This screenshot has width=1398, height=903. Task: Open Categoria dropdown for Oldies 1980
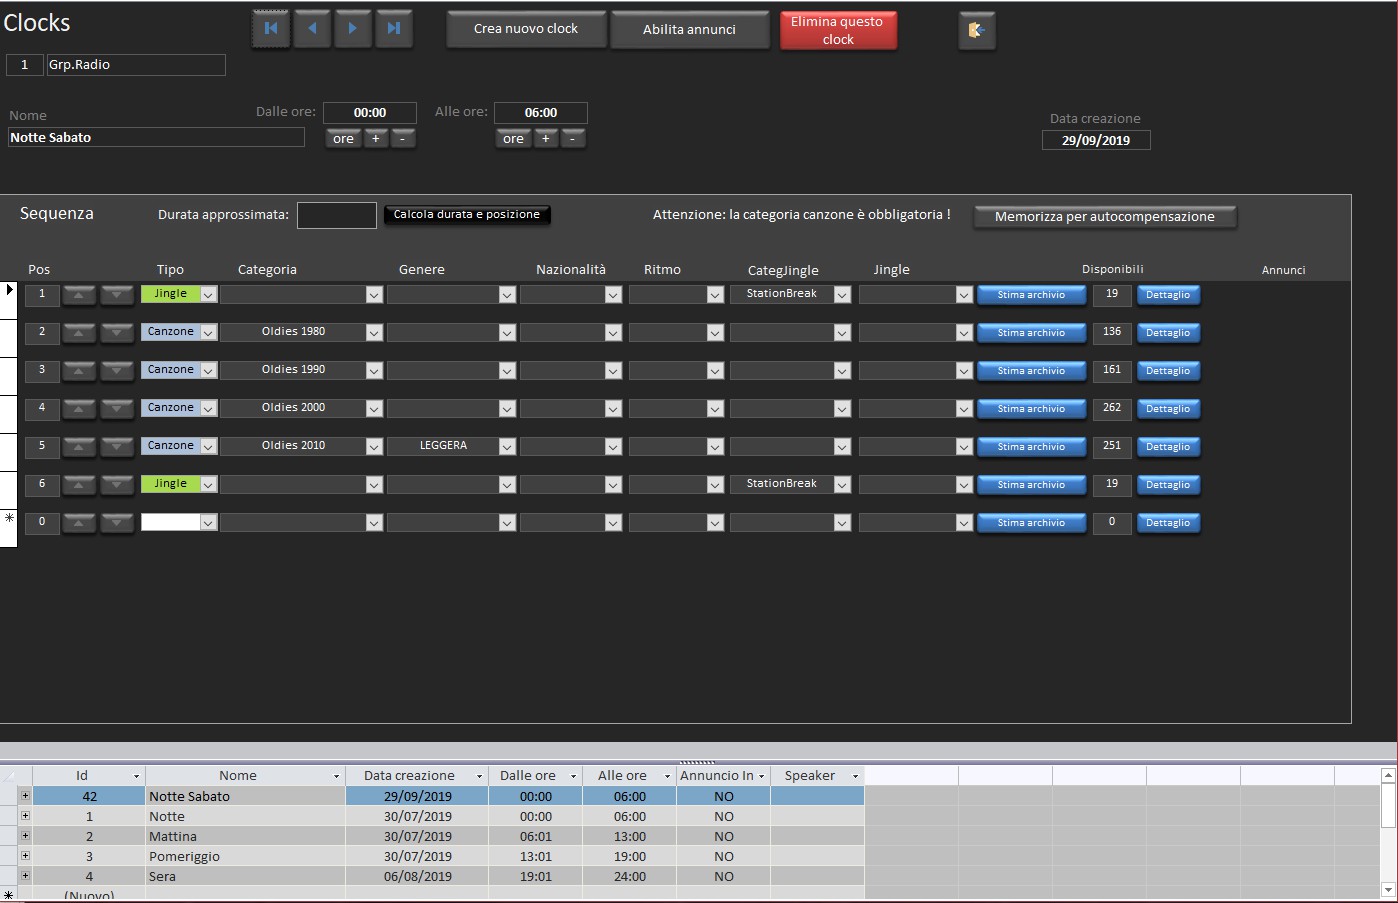click(374, 332)
